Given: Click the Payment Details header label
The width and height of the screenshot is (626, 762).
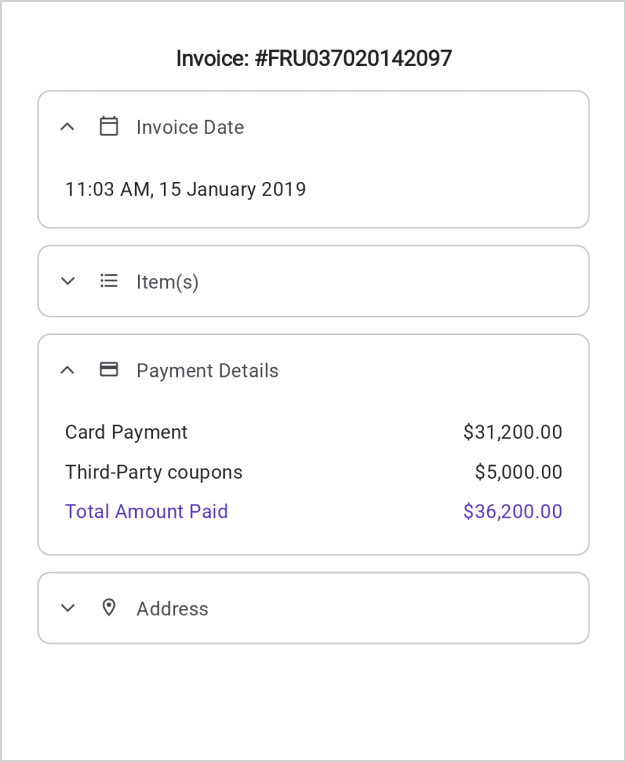Looking at the screenshot, I should click(x=207, y=371).
